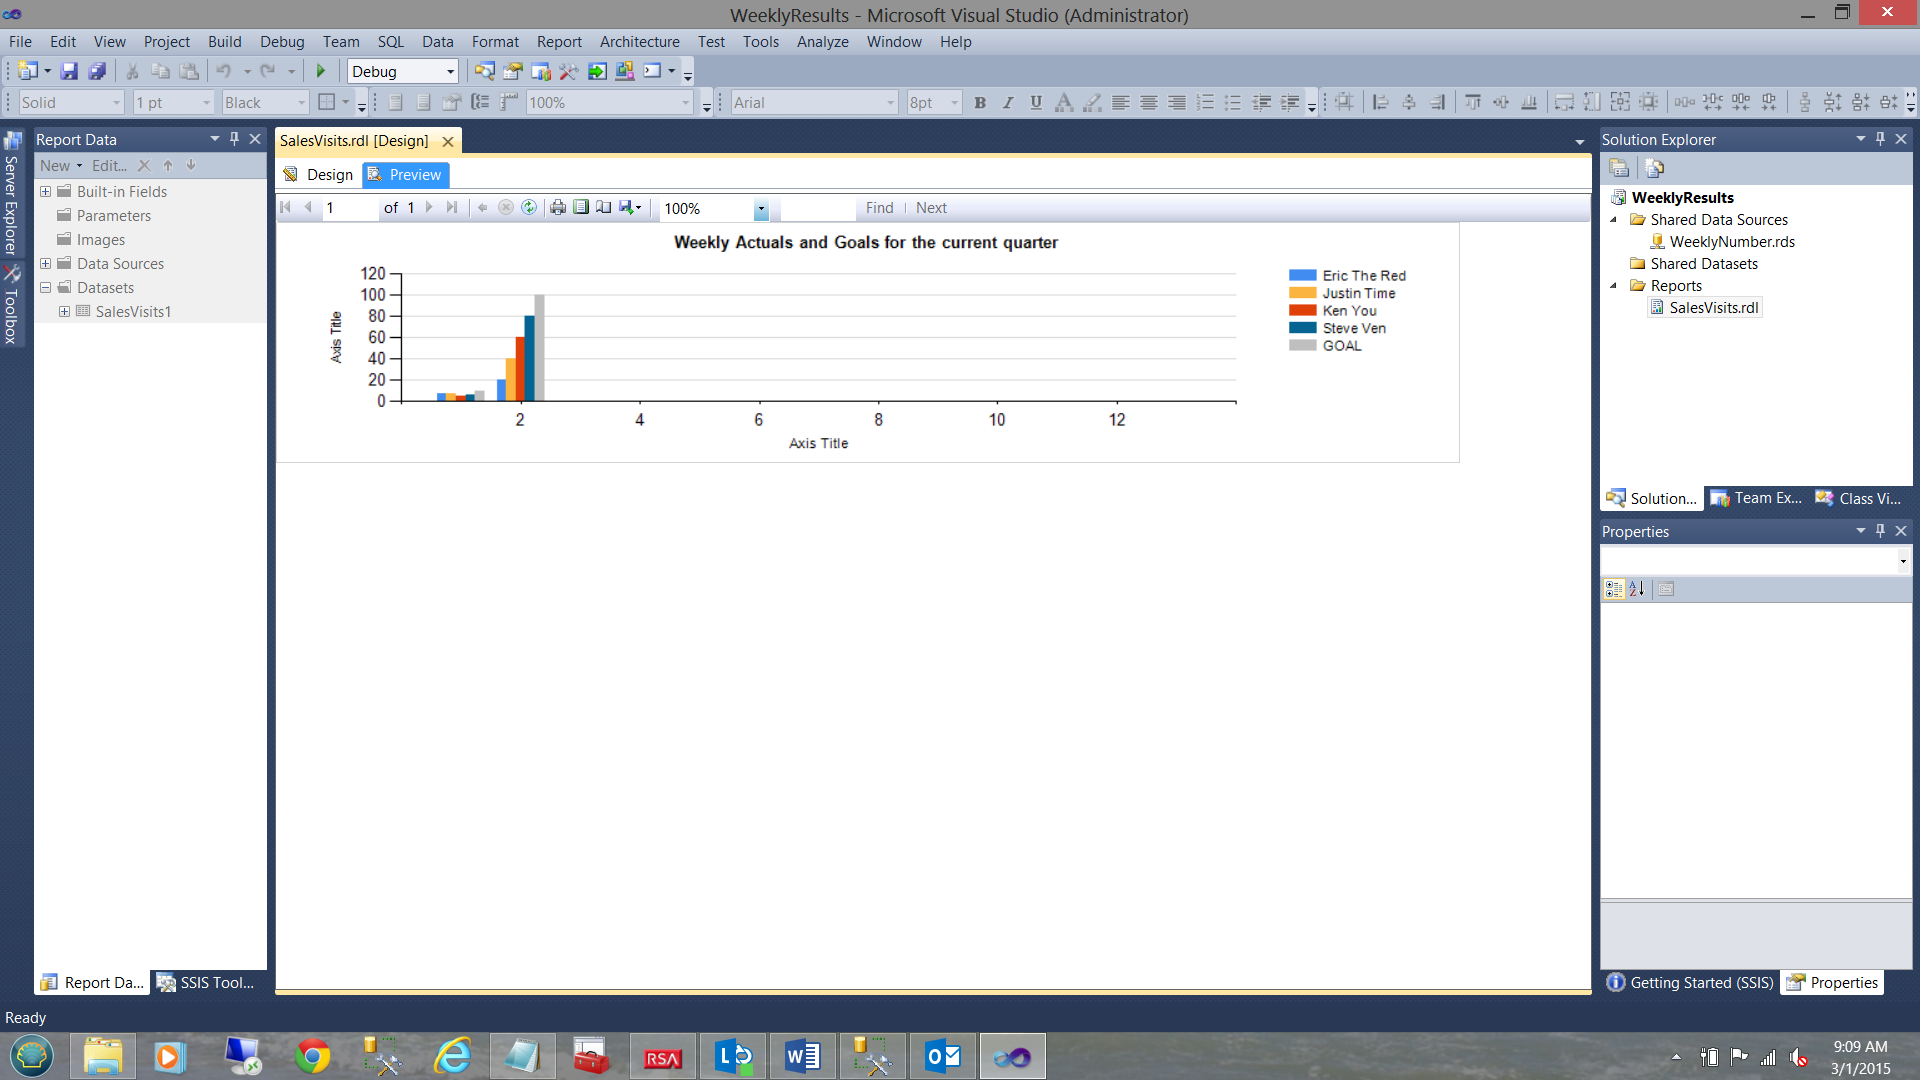Click the Page Setup icon

(604, 207)
